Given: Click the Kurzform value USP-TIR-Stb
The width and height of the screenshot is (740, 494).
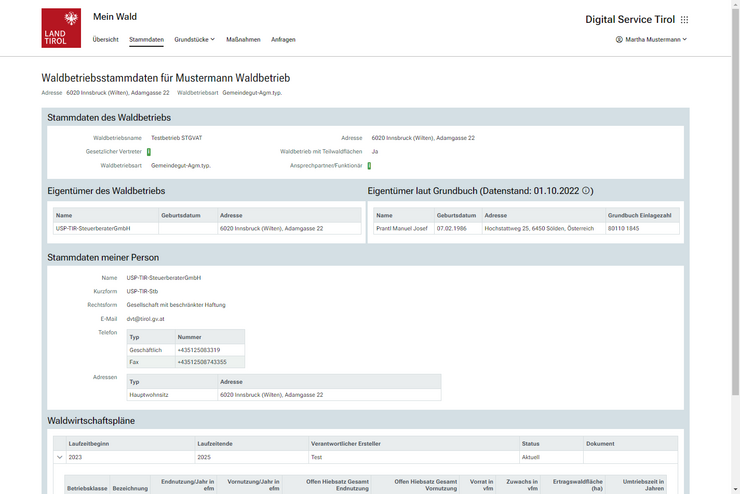Looking at the screenshot, I should [x=142, y=292].
